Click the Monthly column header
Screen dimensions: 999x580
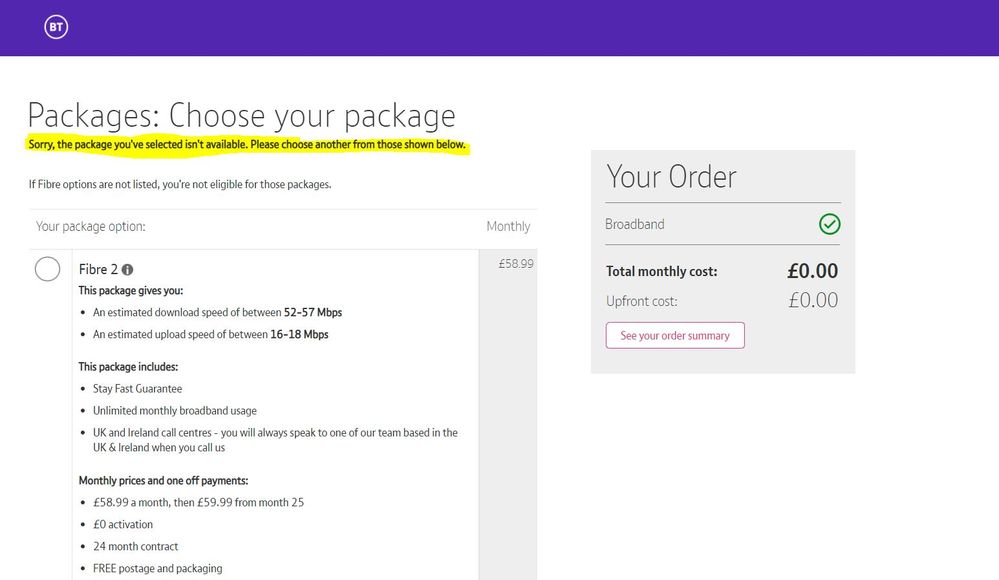pos(508,226)
